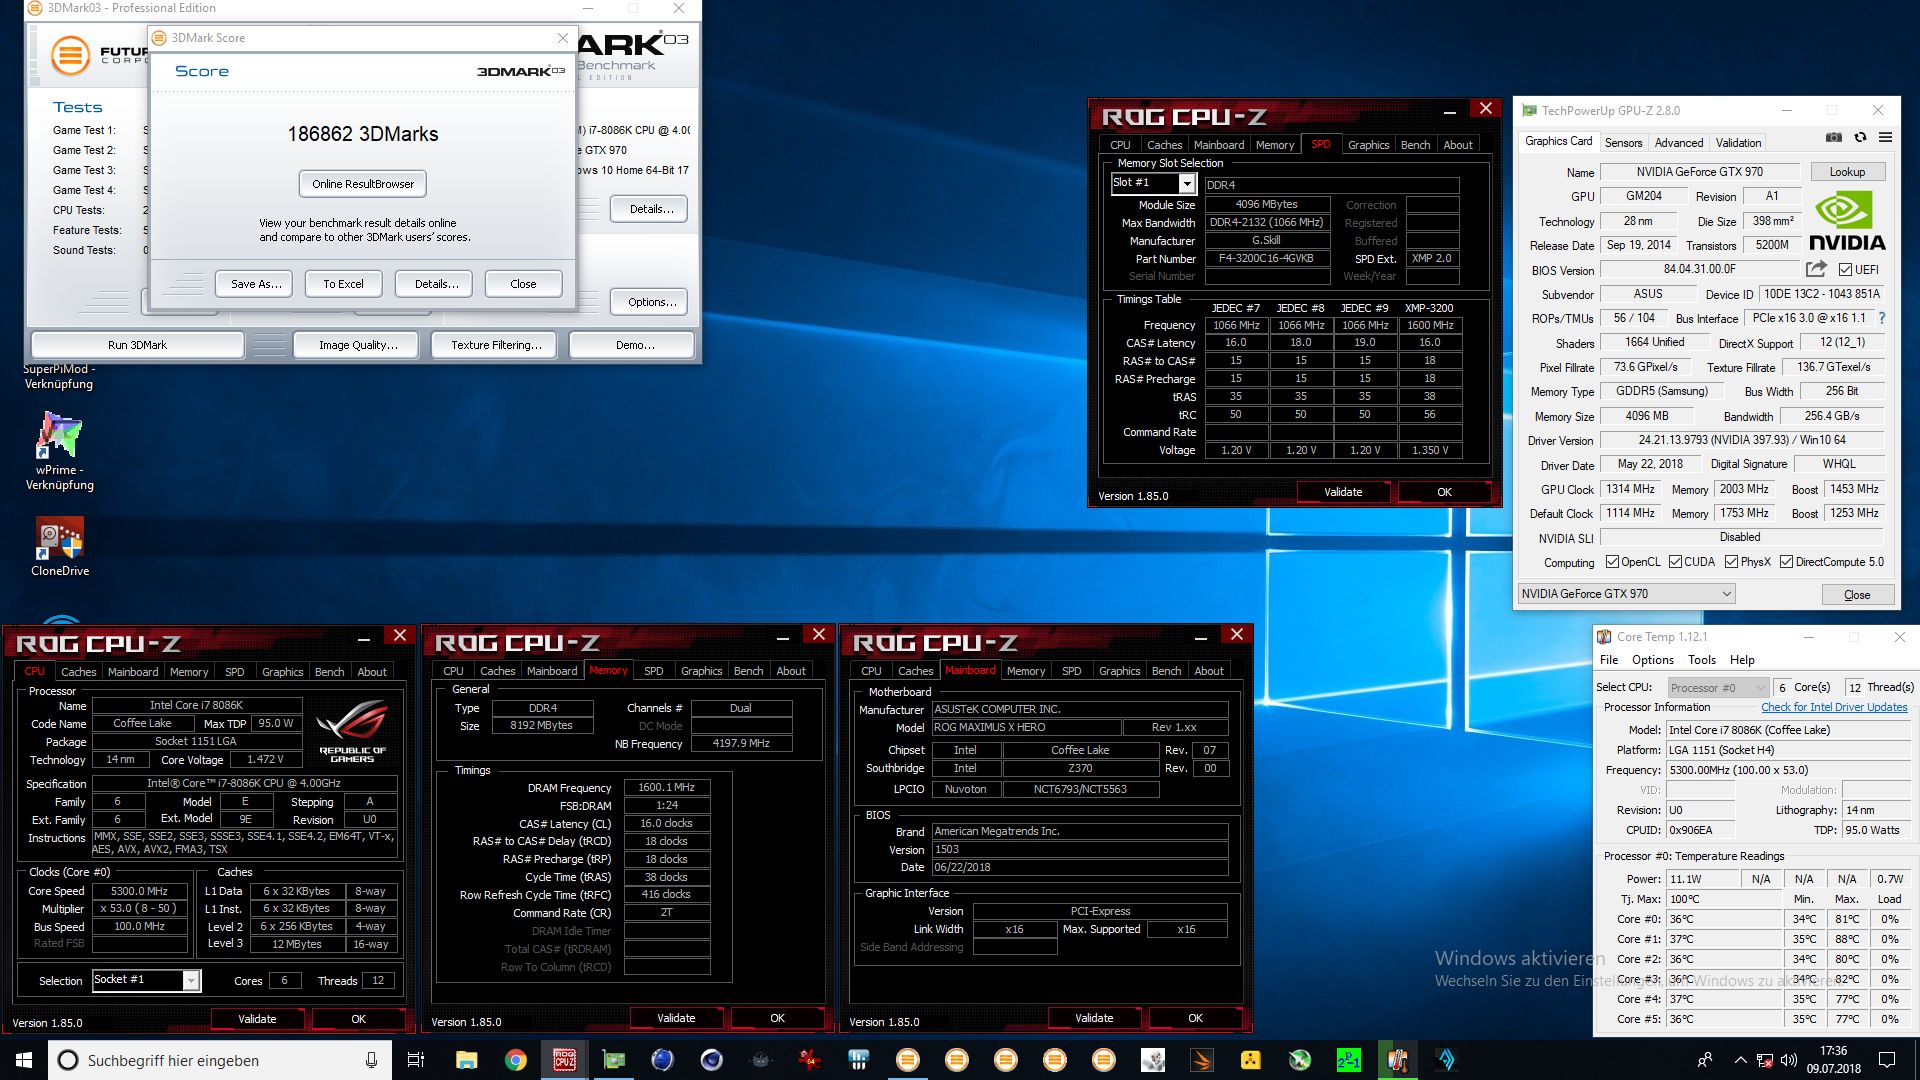Switch to Advanced tab in GPU-Z
This screenshot has width=1920, height=1080.
(1678, 143)
